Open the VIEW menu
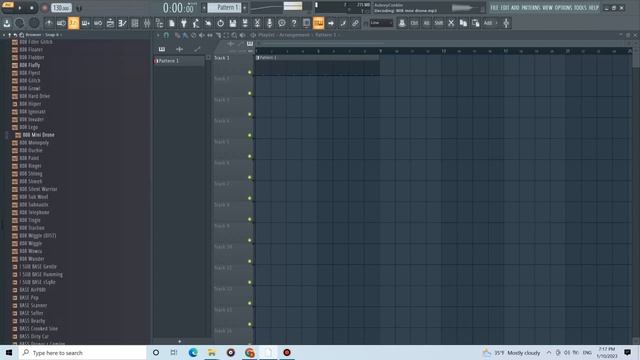 pos(548,8)
